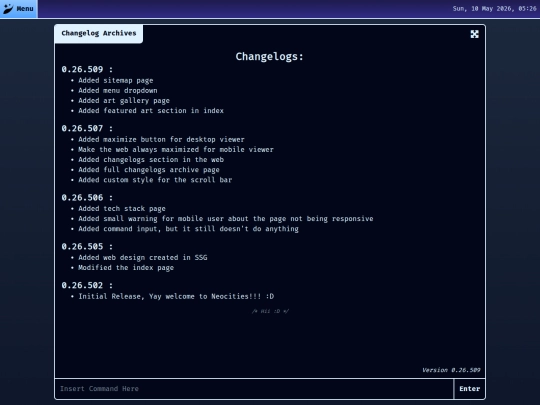This screenshot has width=540, height=405.
Task: Click the Changelogs: heading
Action: [270, 56]
